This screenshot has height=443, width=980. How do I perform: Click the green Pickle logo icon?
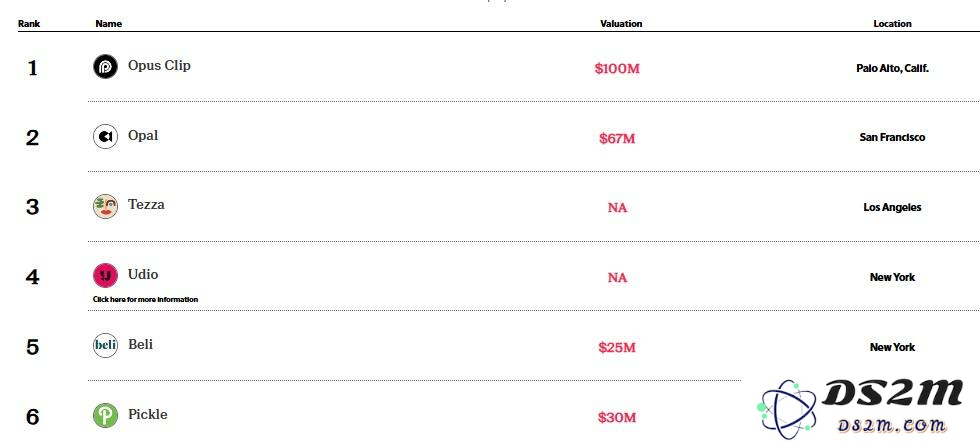(105, 416)
